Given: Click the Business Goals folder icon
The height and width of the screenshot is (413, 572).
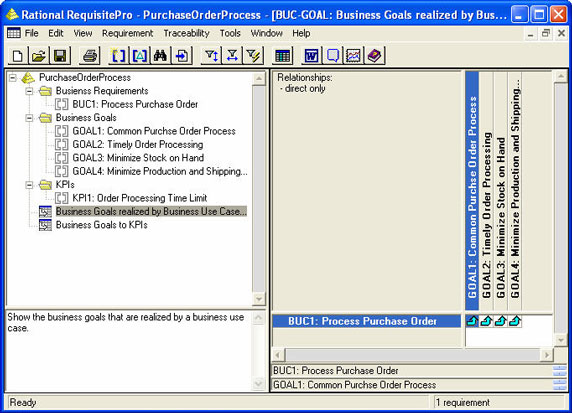Looking at the screenshot, I should (x=45, y=117).
